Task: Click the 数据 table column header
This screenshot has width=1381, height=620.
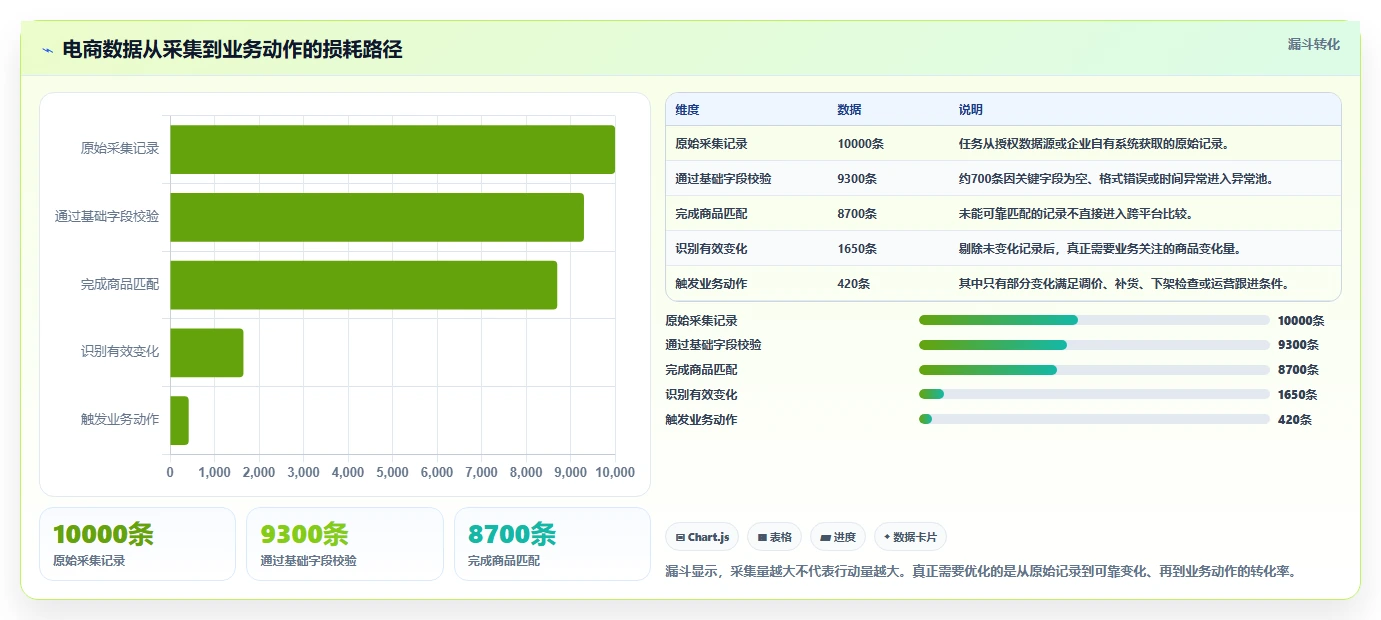Action: [849, 110]
